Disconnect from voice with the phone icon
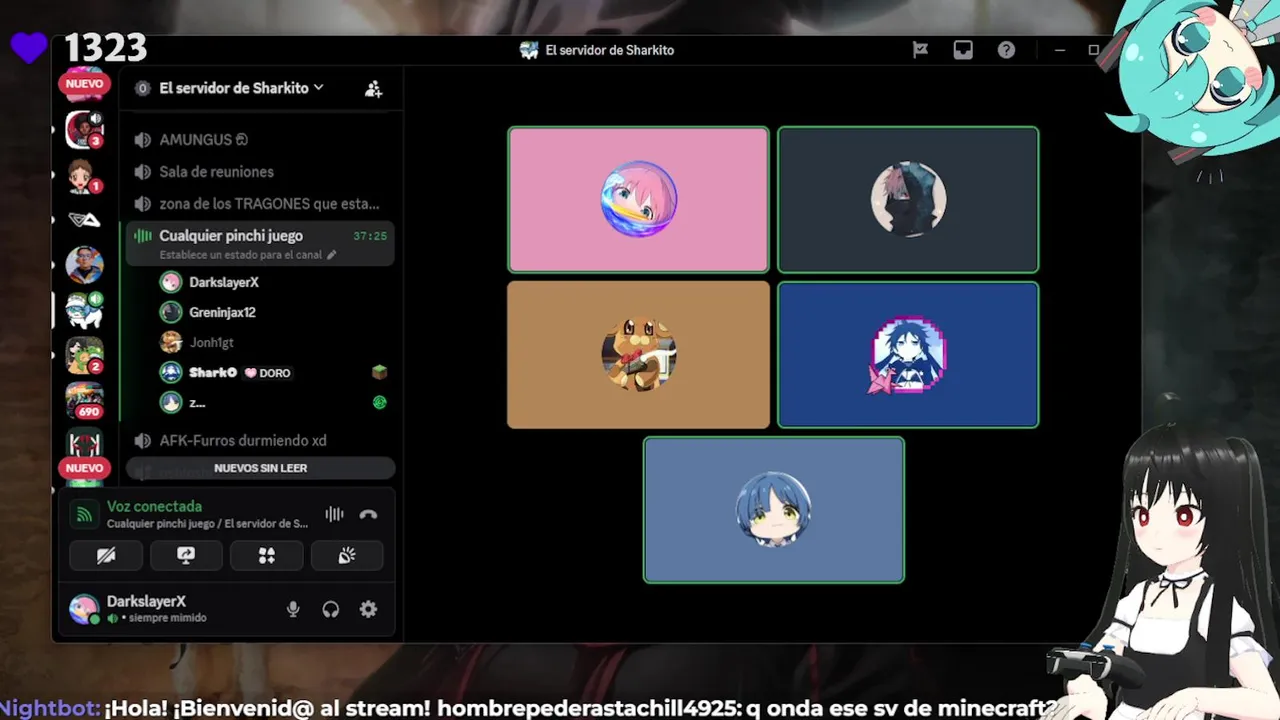The width and height of the screenshot is (1280, 720). coord(368,514)
